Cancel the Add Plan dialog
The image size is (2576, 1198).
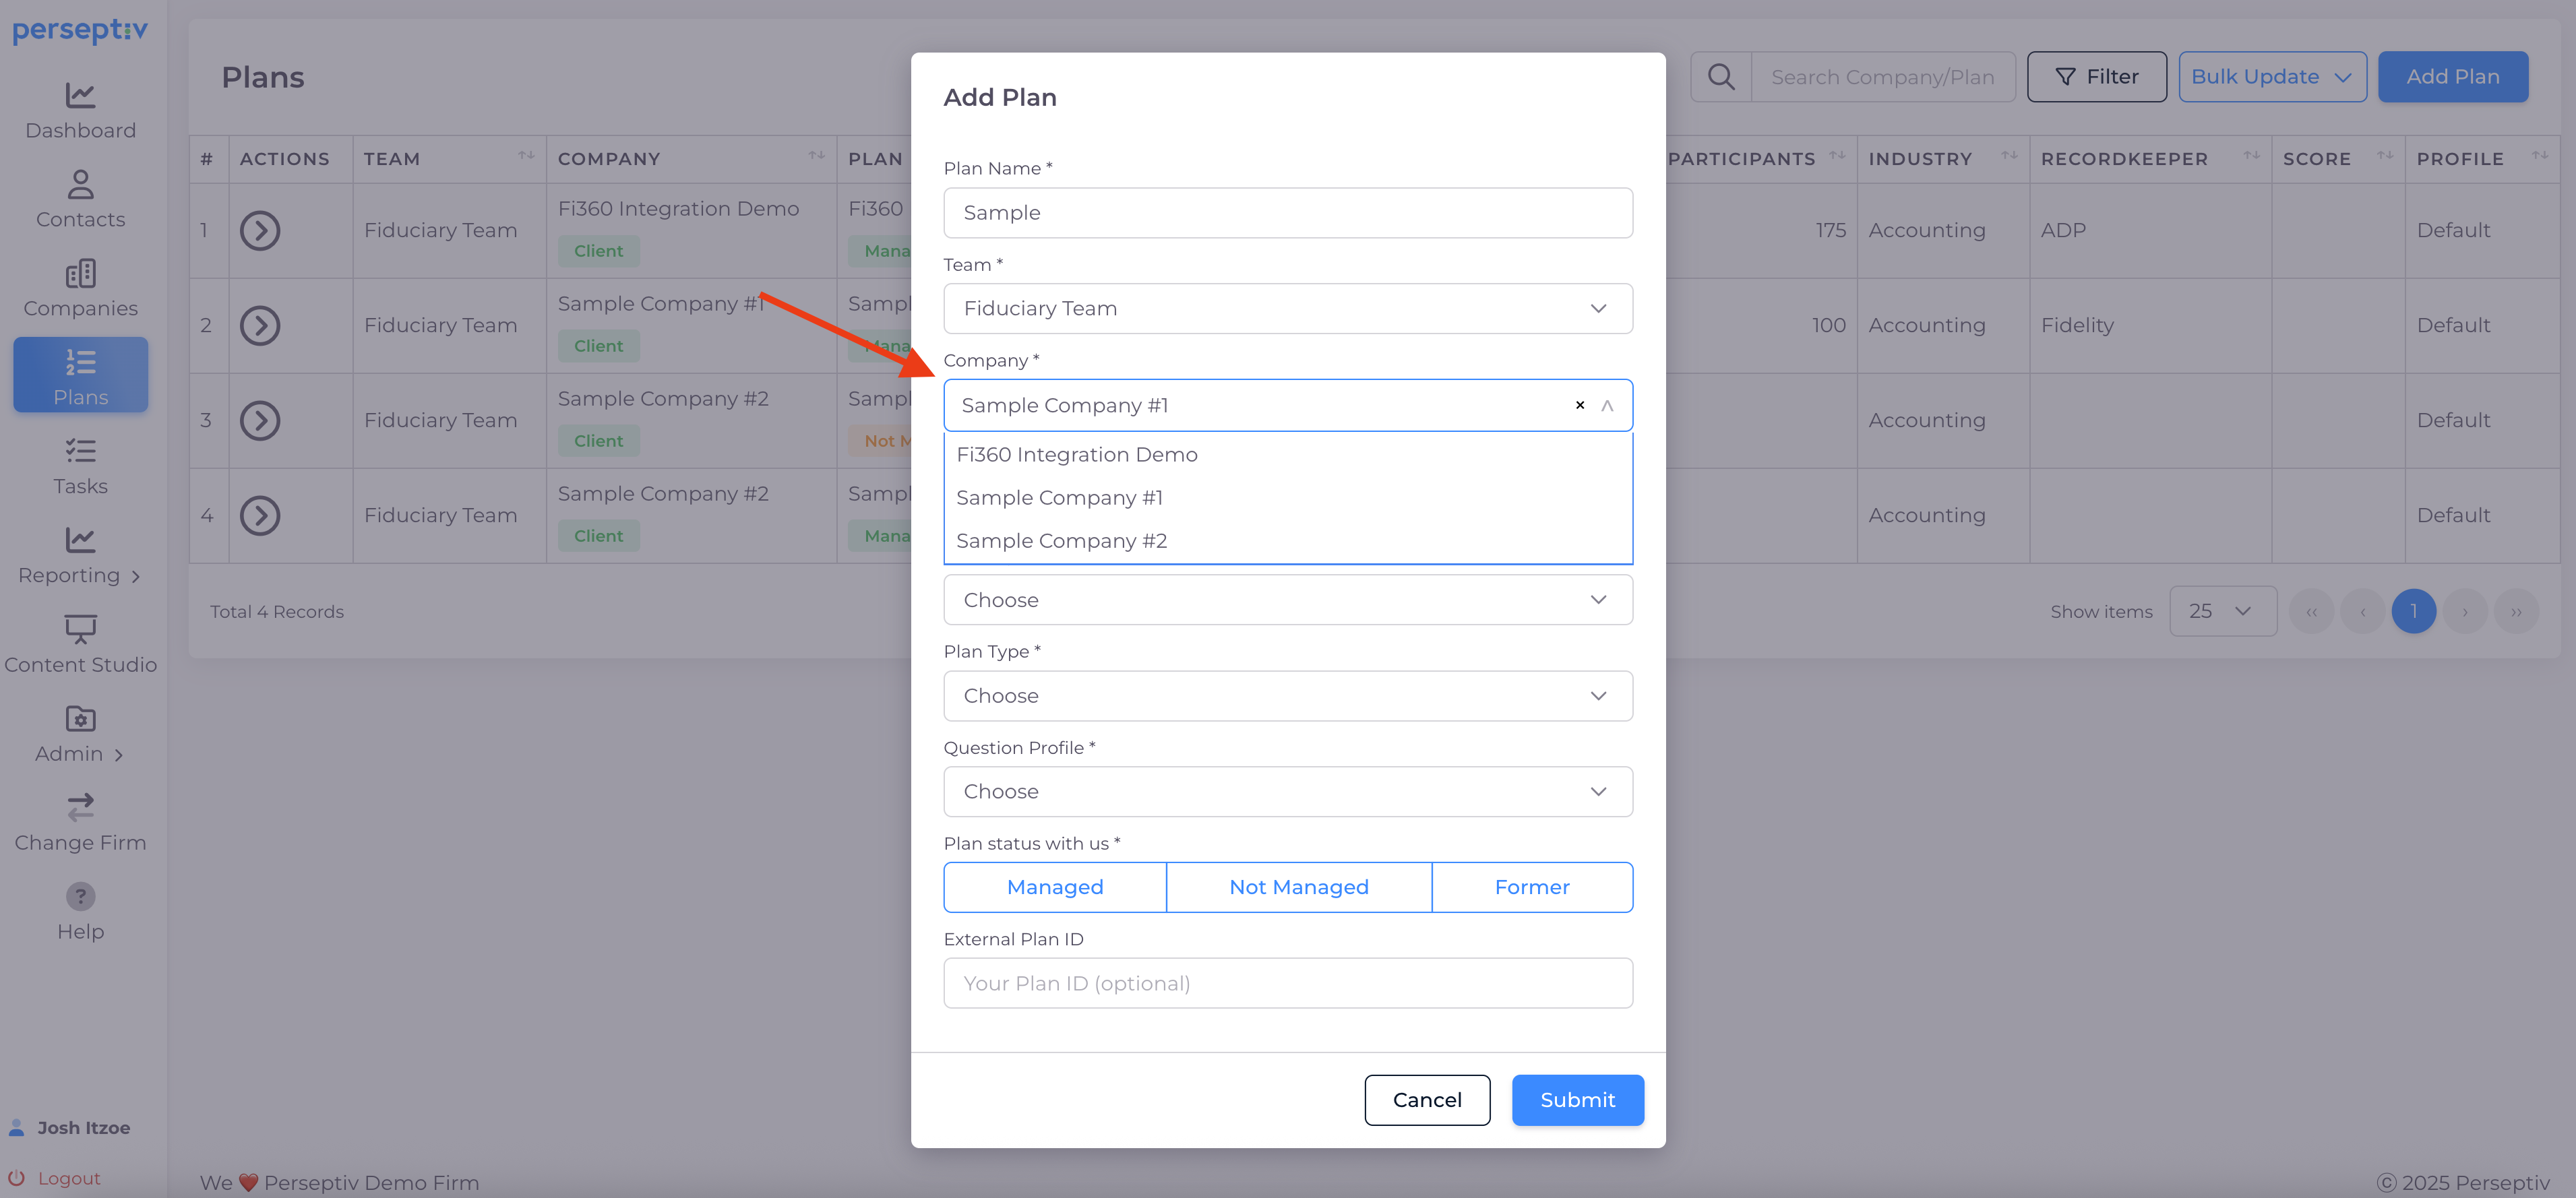point(1426,1100)
